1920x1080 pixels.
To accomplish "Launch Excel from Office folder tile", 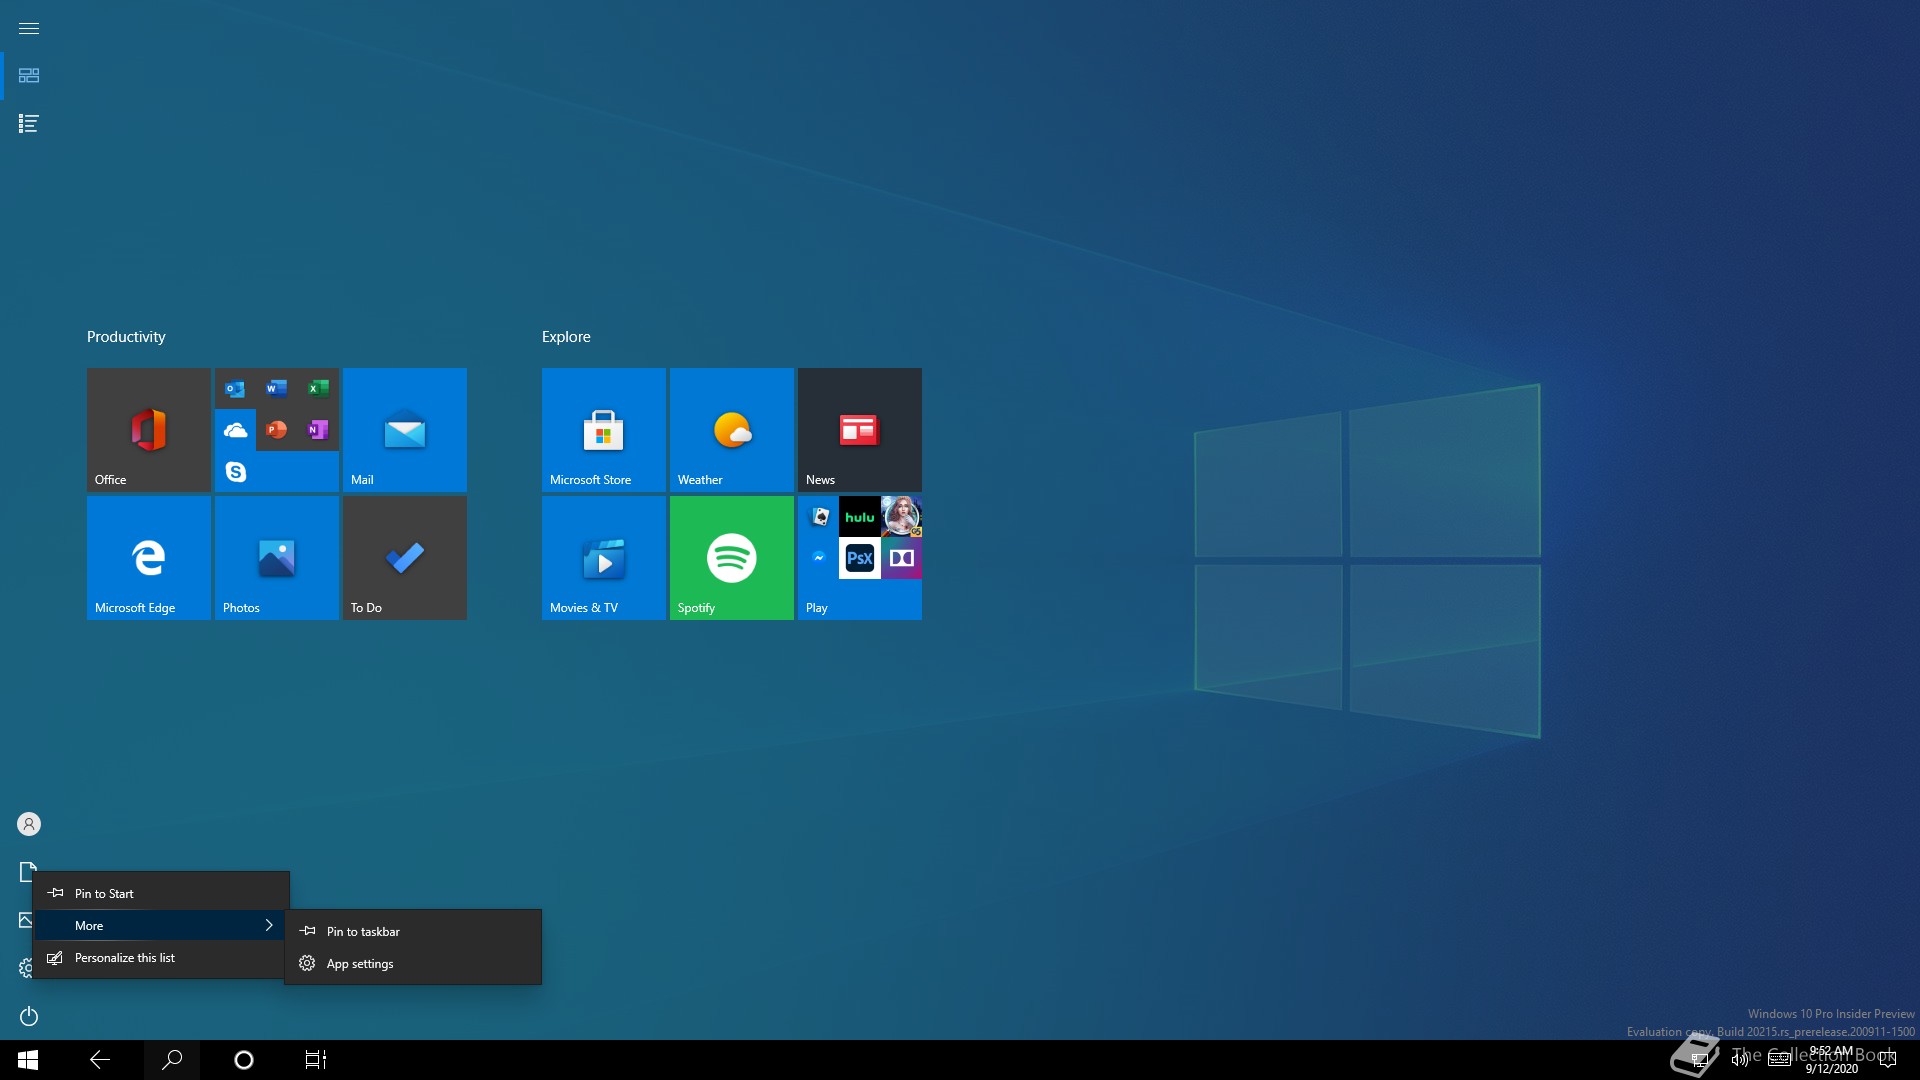I will [318, 389].
